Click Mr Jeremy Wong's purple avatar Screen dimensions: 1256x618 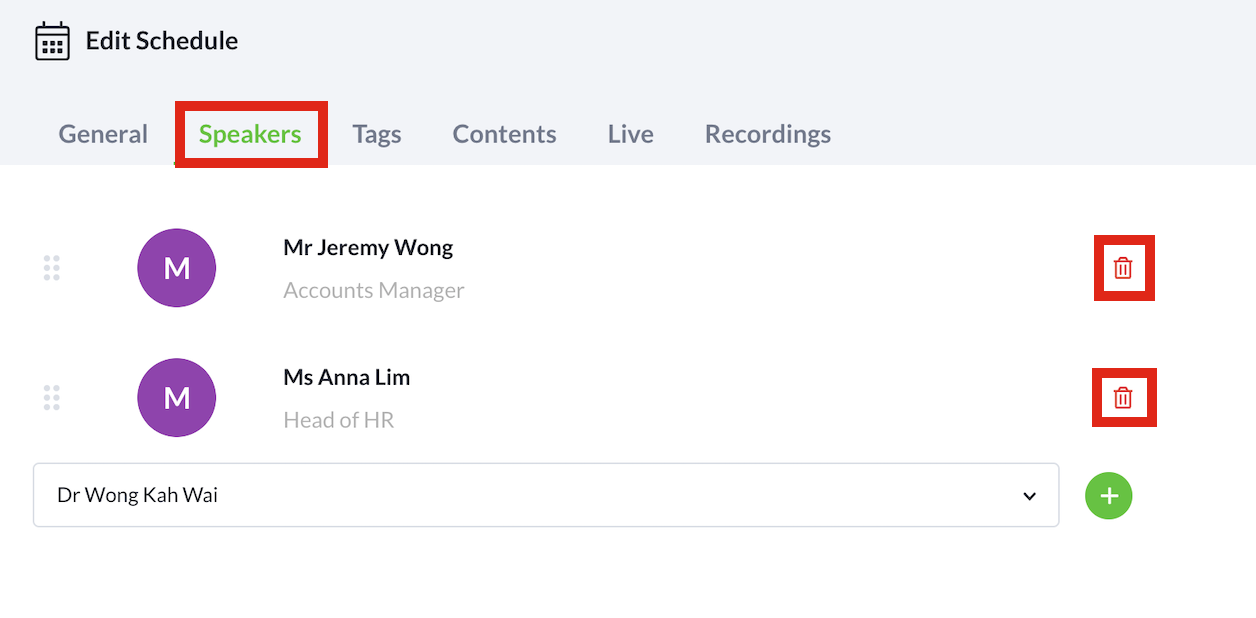tap(177, 268)
